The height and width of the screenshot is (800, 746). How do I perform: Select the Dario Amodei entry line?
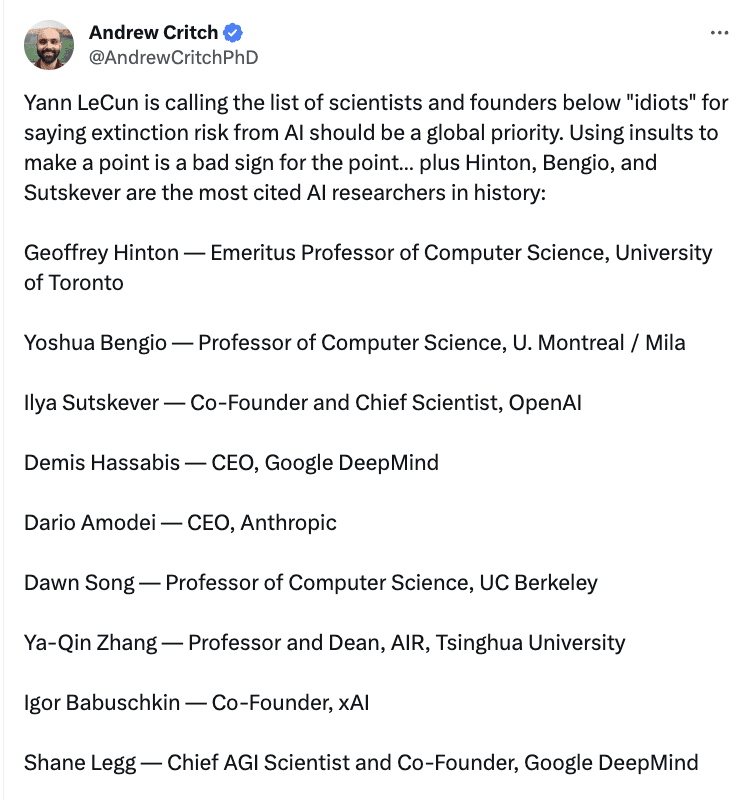pyautogui.click(x=180, y=522)
